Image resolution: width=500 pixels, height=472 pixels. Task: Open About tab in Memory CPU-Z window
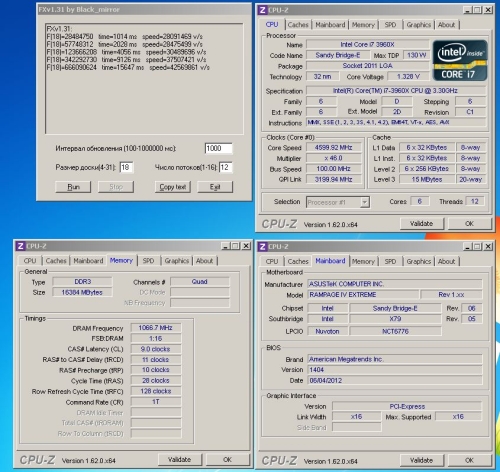205,261
